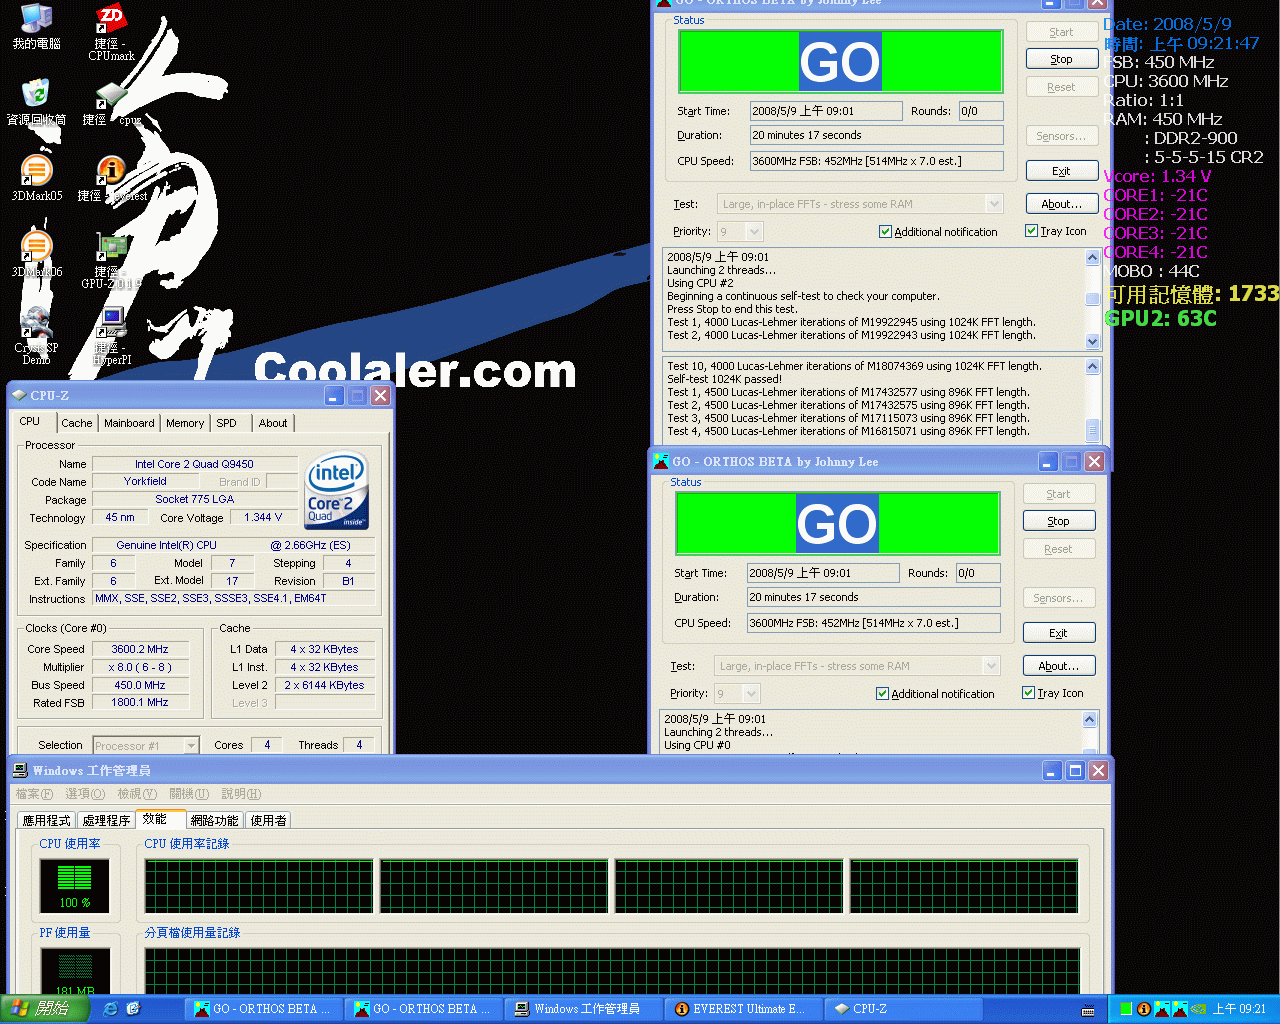Viewport: 1280px width, 1024px height.
Task: Click the green tray icon in system tray
Action: coord(1126,1009)
